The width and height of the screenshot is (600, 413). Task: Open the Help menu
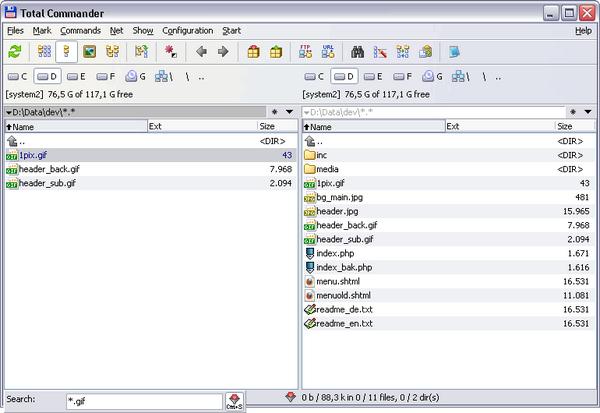click(x=583, y=31)
